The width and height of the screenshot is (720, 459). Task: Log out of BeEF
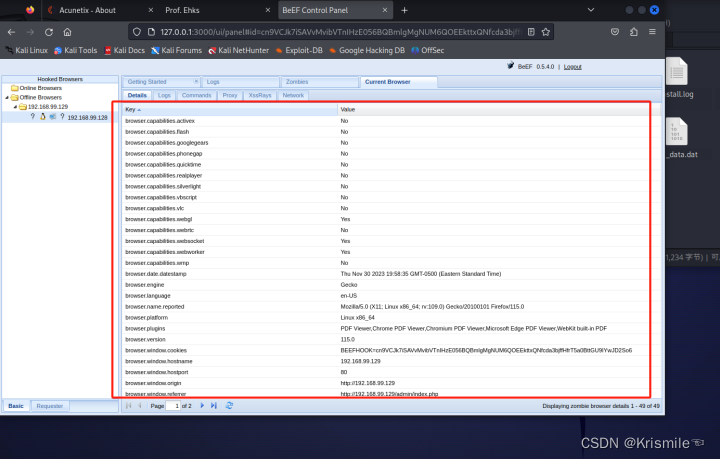tap(573, 67)
